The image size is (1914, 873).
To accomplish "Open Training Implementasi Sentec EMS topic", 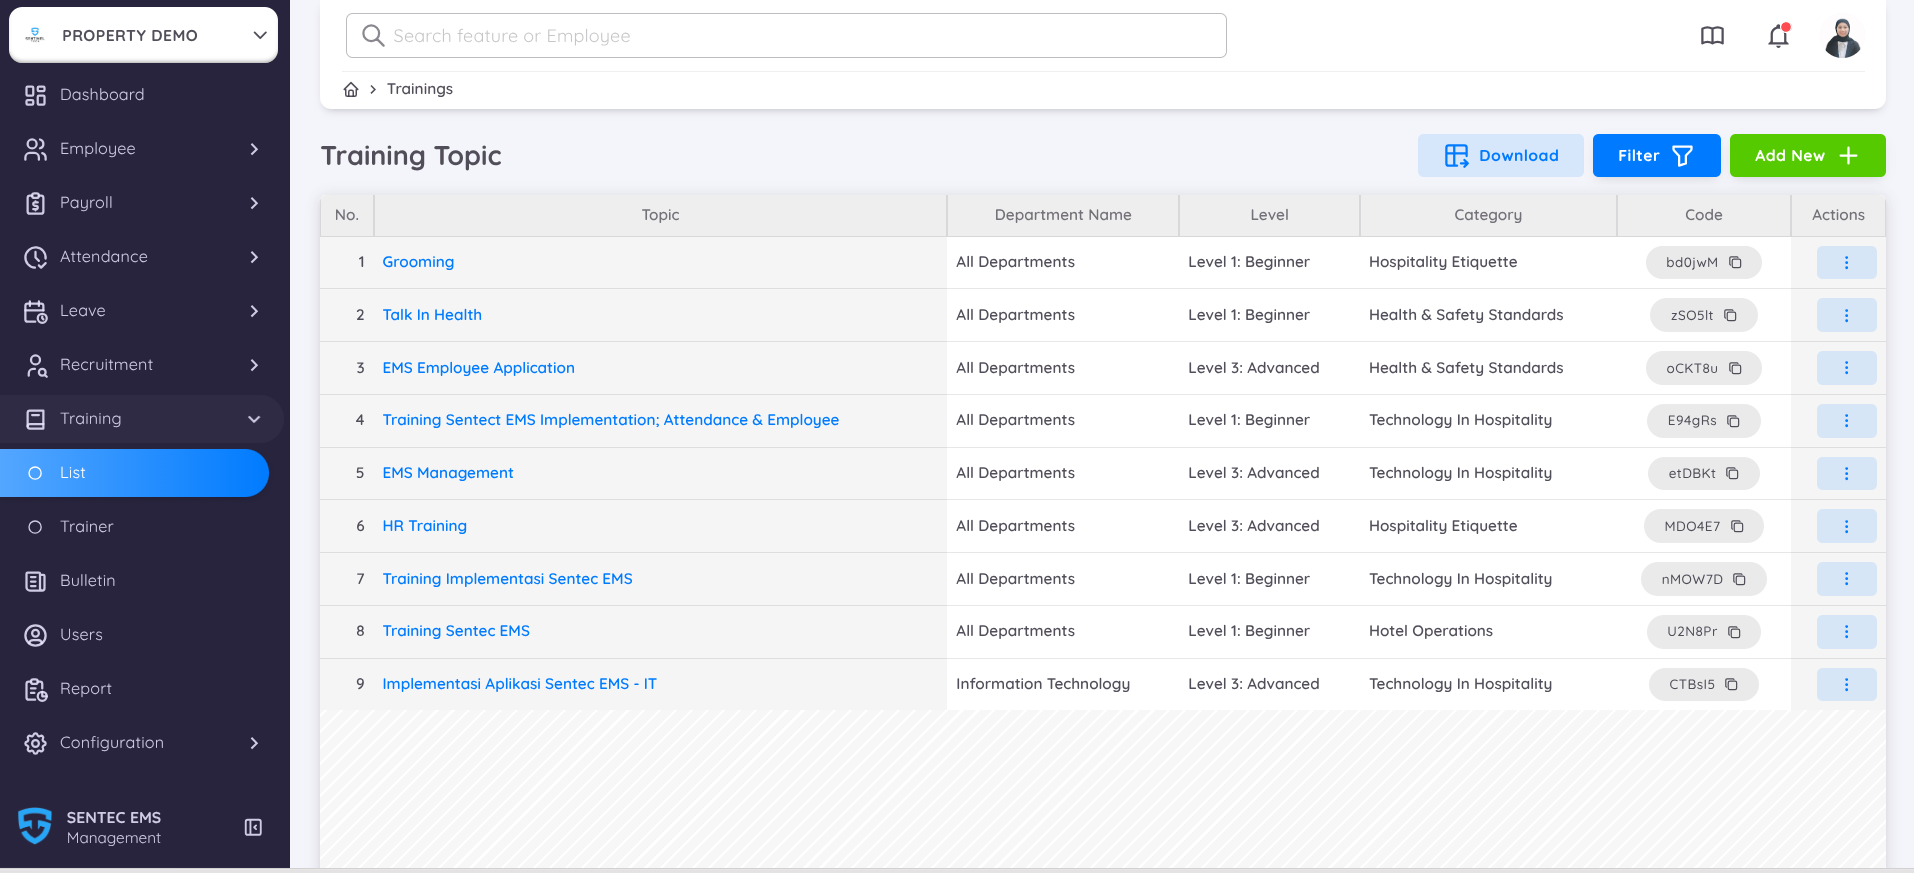I will point(507,579).
